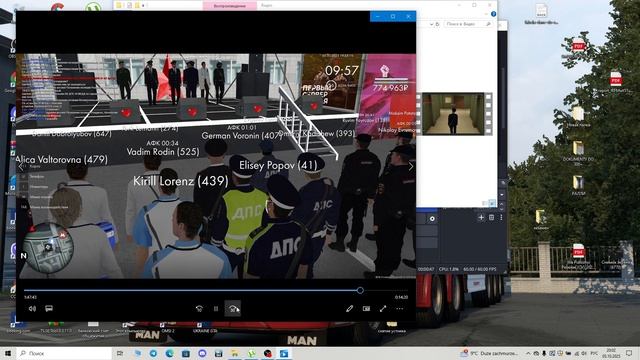Select the text document icon atop desktop
Image resolution: width=640 pixels, height=360 pixels.
coord(541,13)
